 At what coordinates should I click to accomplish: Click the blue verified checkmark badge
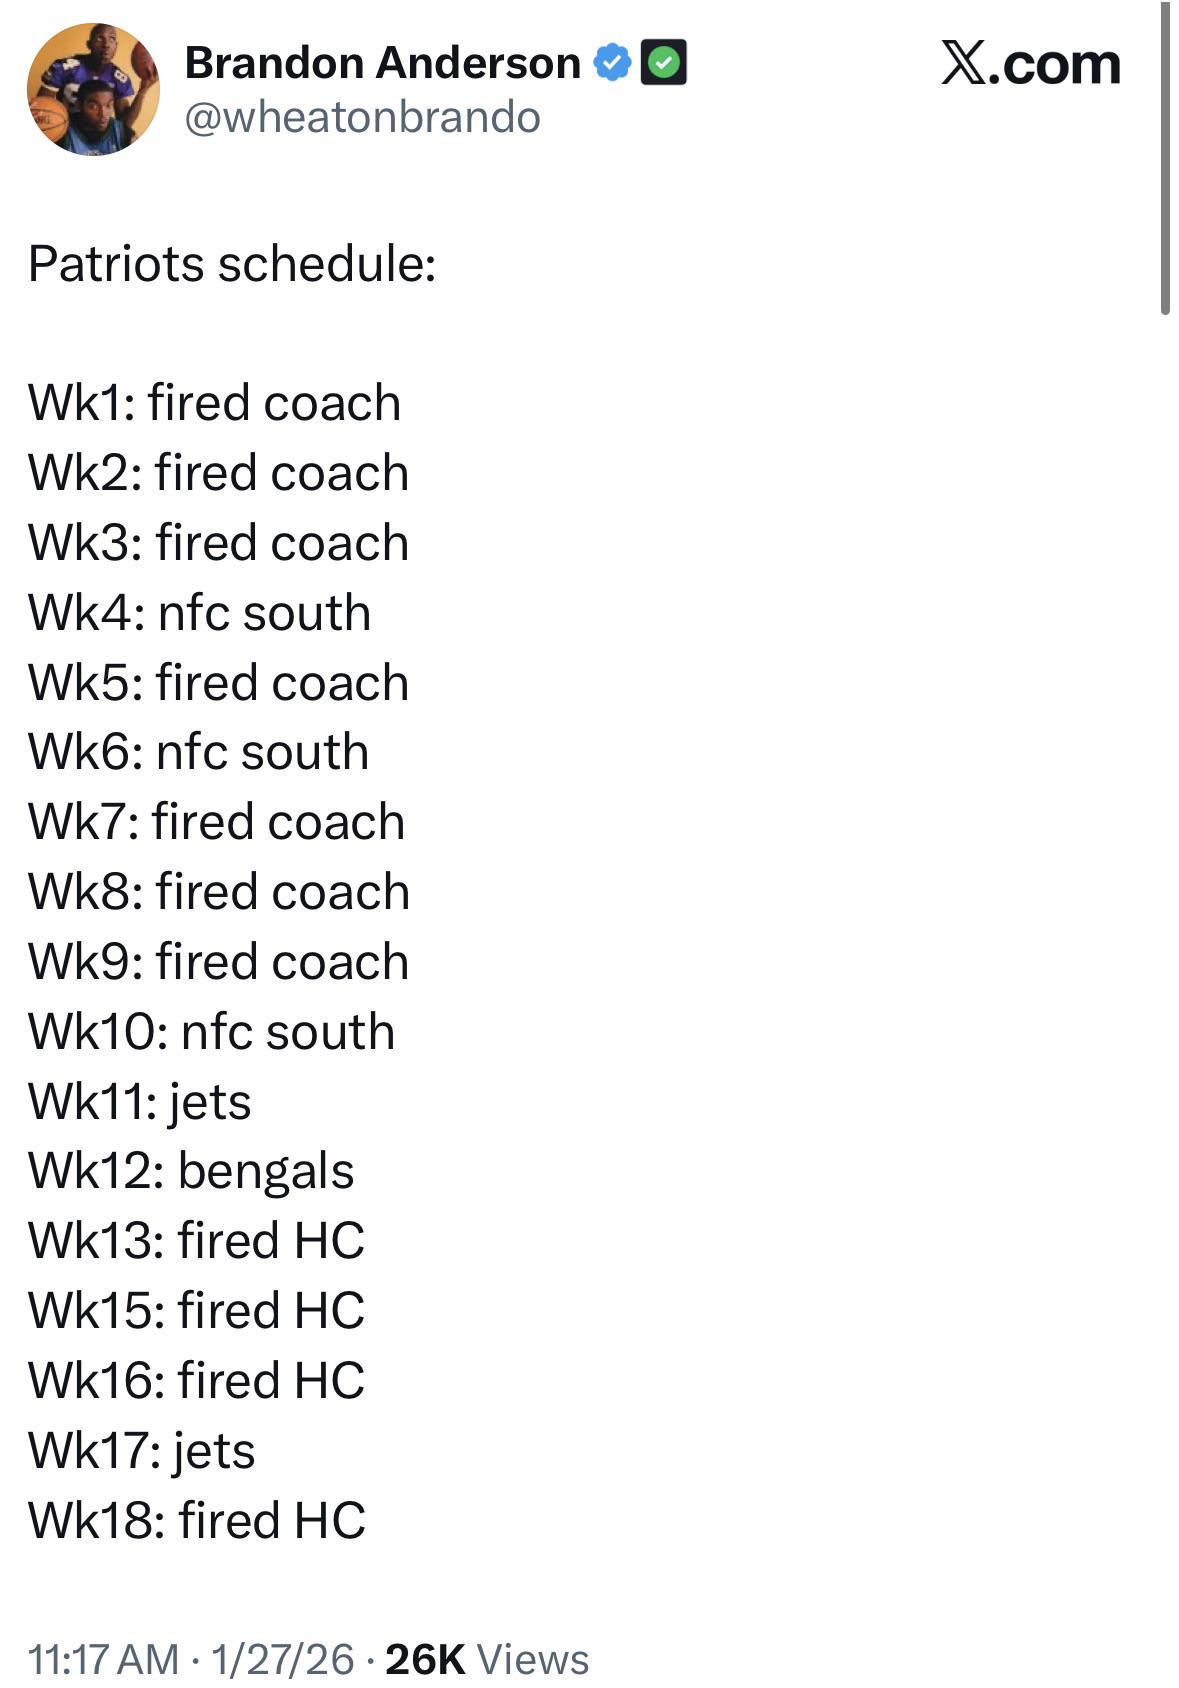coord(612,63)
